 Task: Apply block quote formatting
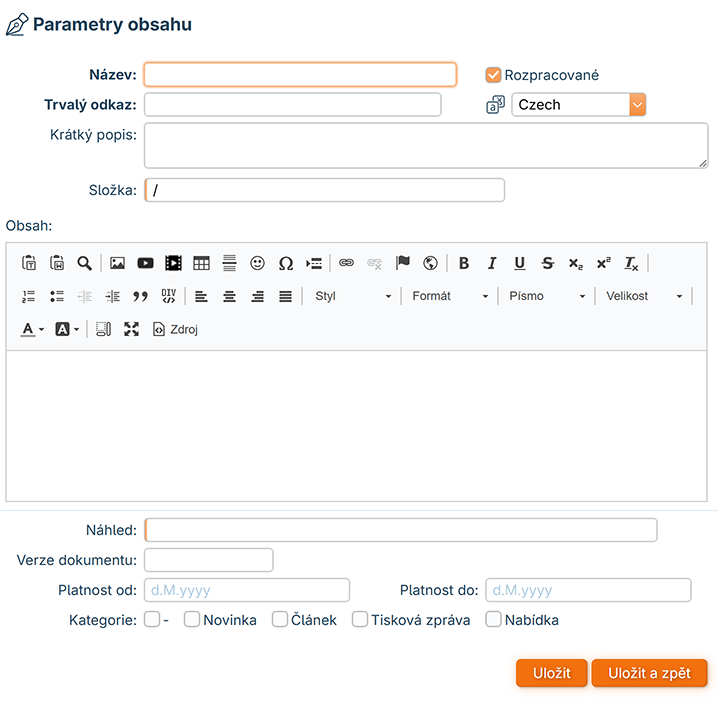click(x=141, y=296)
